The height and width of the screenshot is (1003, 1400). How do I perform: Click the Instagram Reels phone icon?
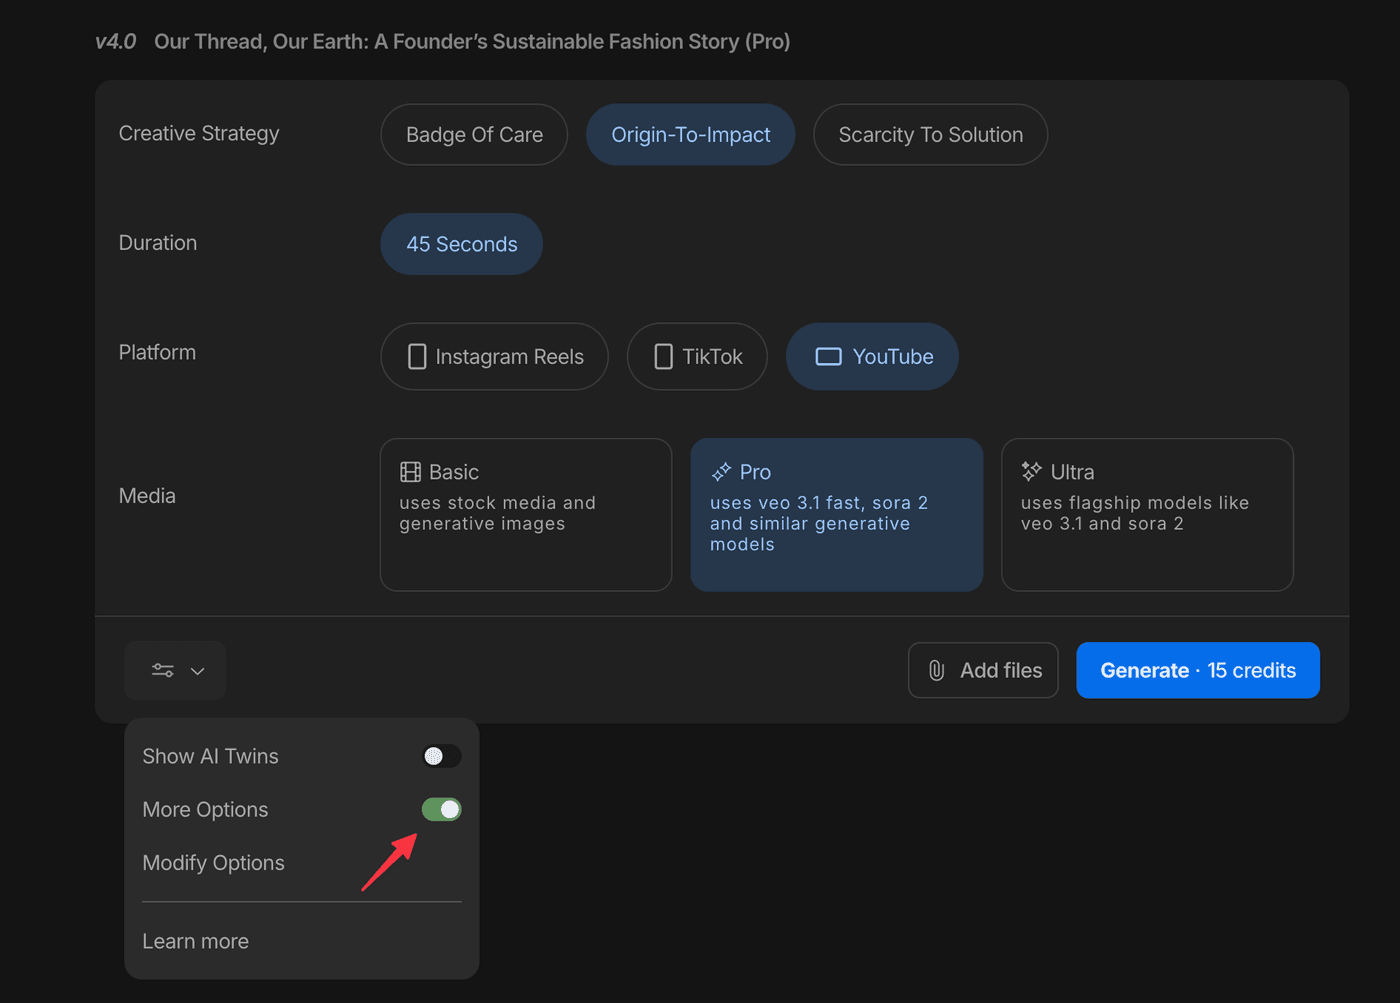coord(417,357)
